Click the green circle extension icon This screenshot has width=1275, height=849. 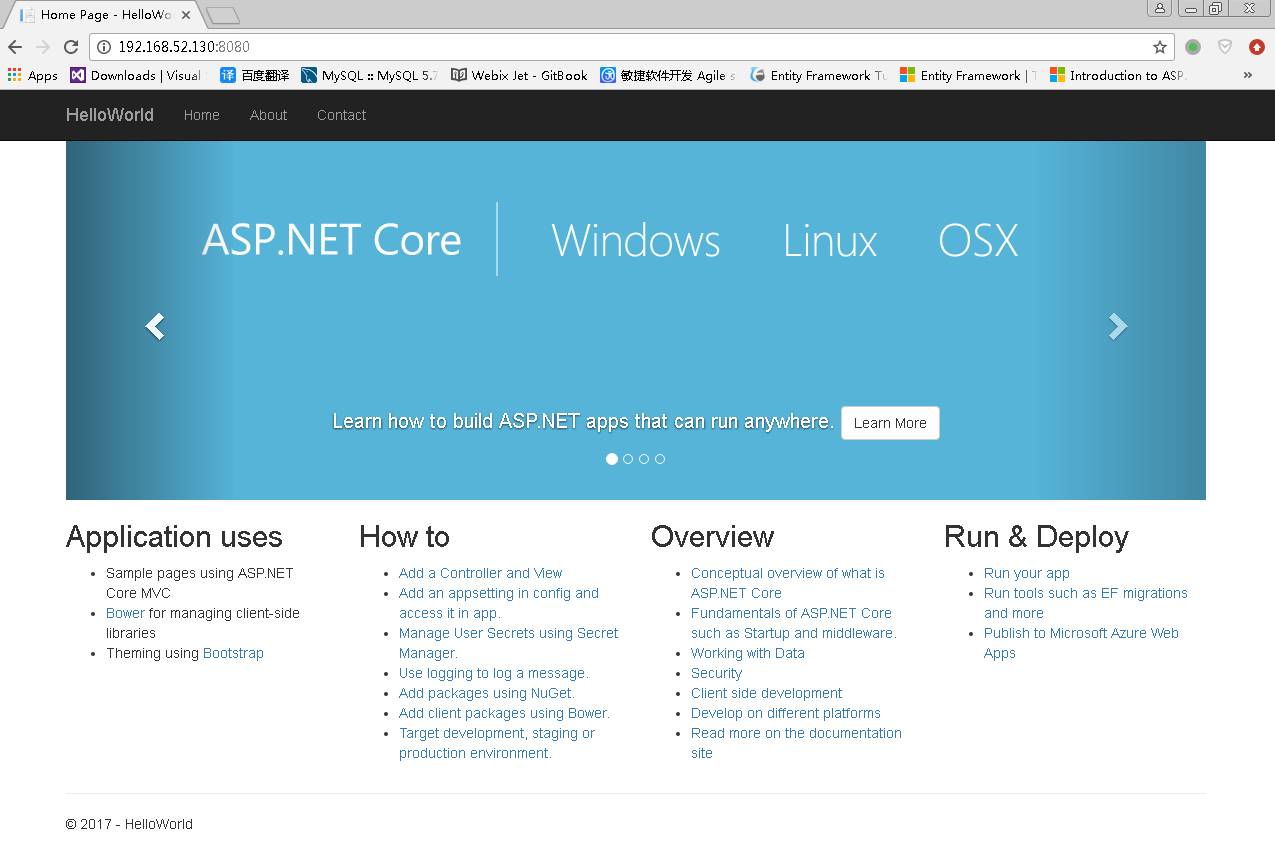(1193, 47)
